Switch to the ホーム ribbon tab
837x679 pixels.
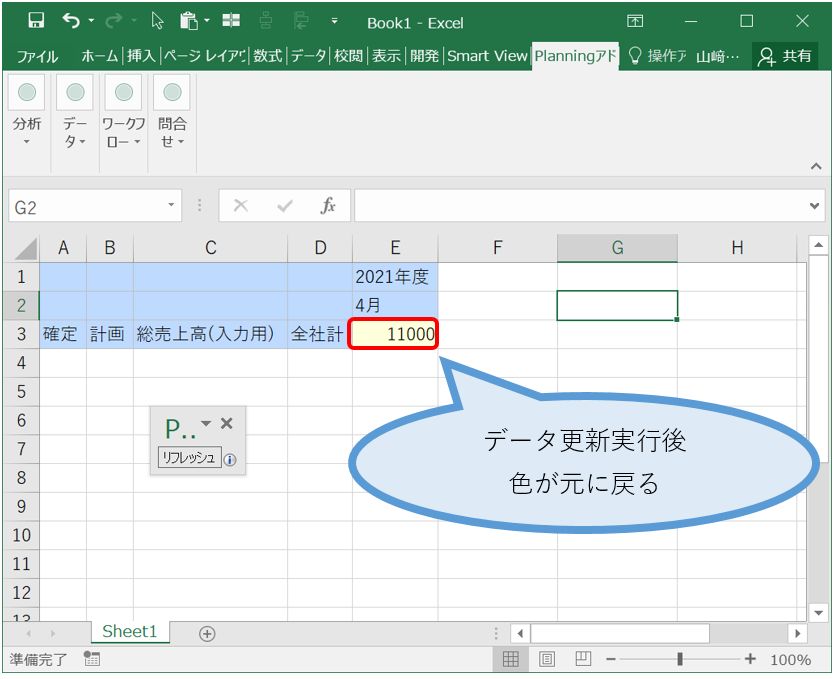[99, 56]
